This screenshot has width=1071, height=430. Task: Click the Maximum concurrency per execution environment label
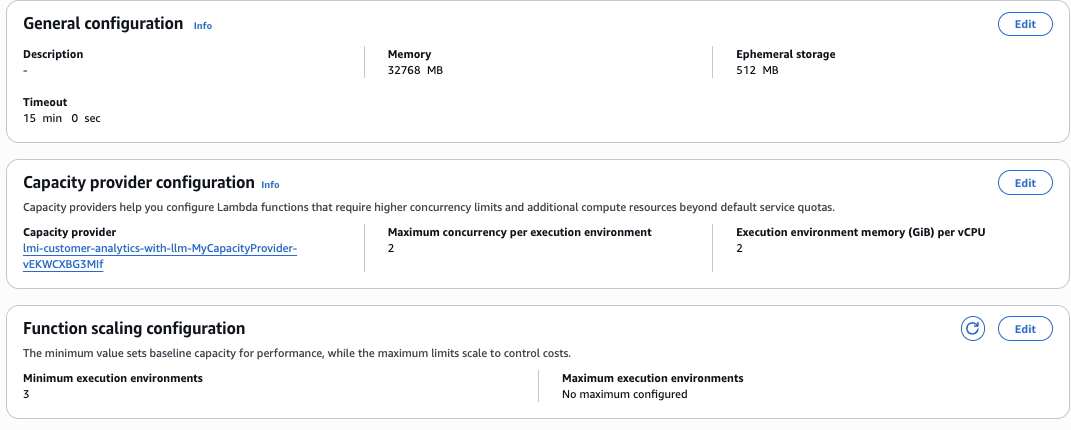point(519,232)
